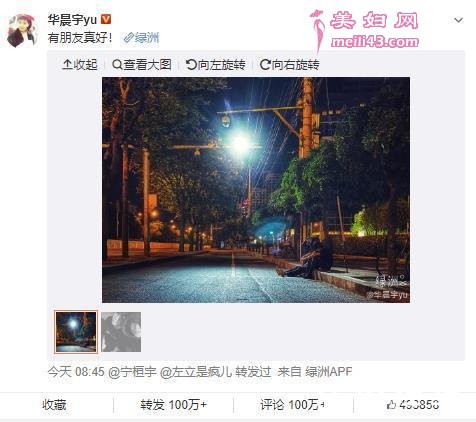Rotate the image left (向左旋转)
This screenshot has height=422, width=476.
pyautogui.click(x=216, y=64)
